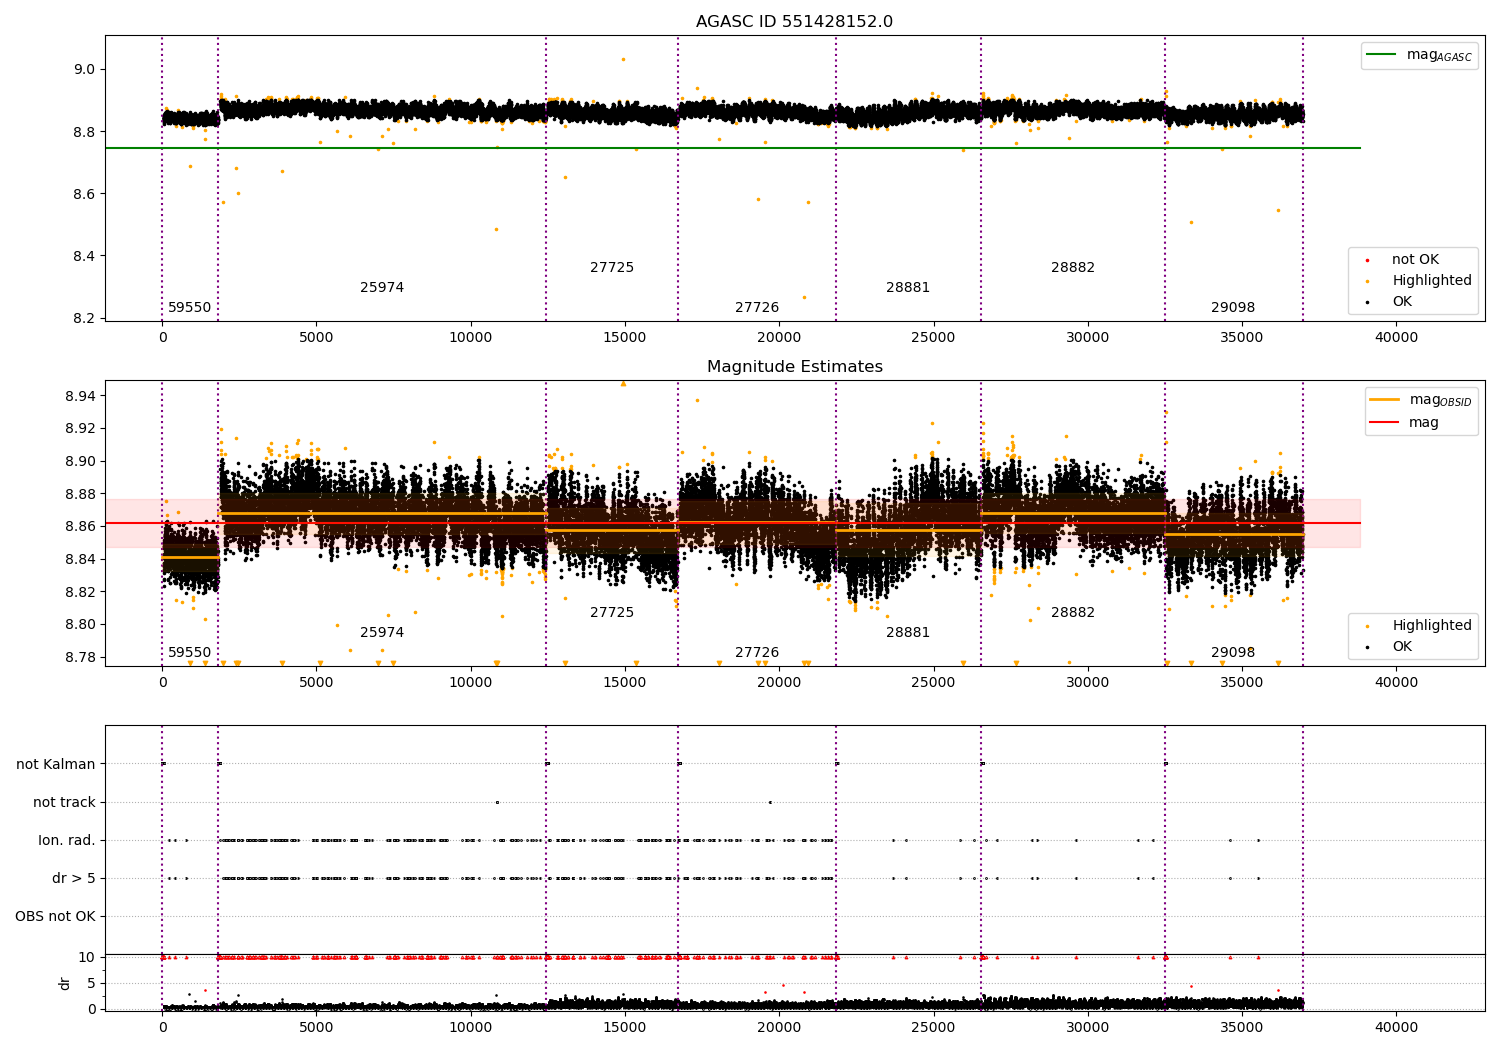This screenshot has height=1050, width=1500.
Task: Select the 8.6 y-axis tick label
Action: [x=84, y=194]
